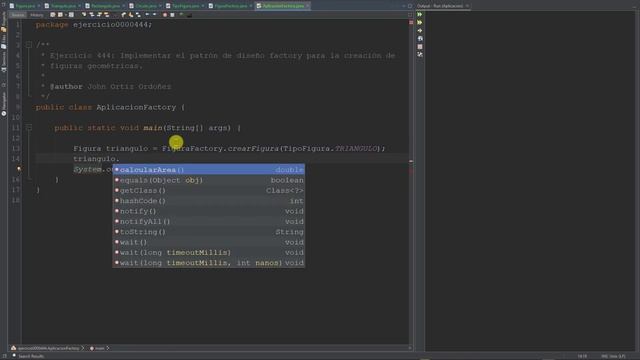Maximize the editor window icon near tabs
This screenshot has height=360, width=640.
point(410,6)
